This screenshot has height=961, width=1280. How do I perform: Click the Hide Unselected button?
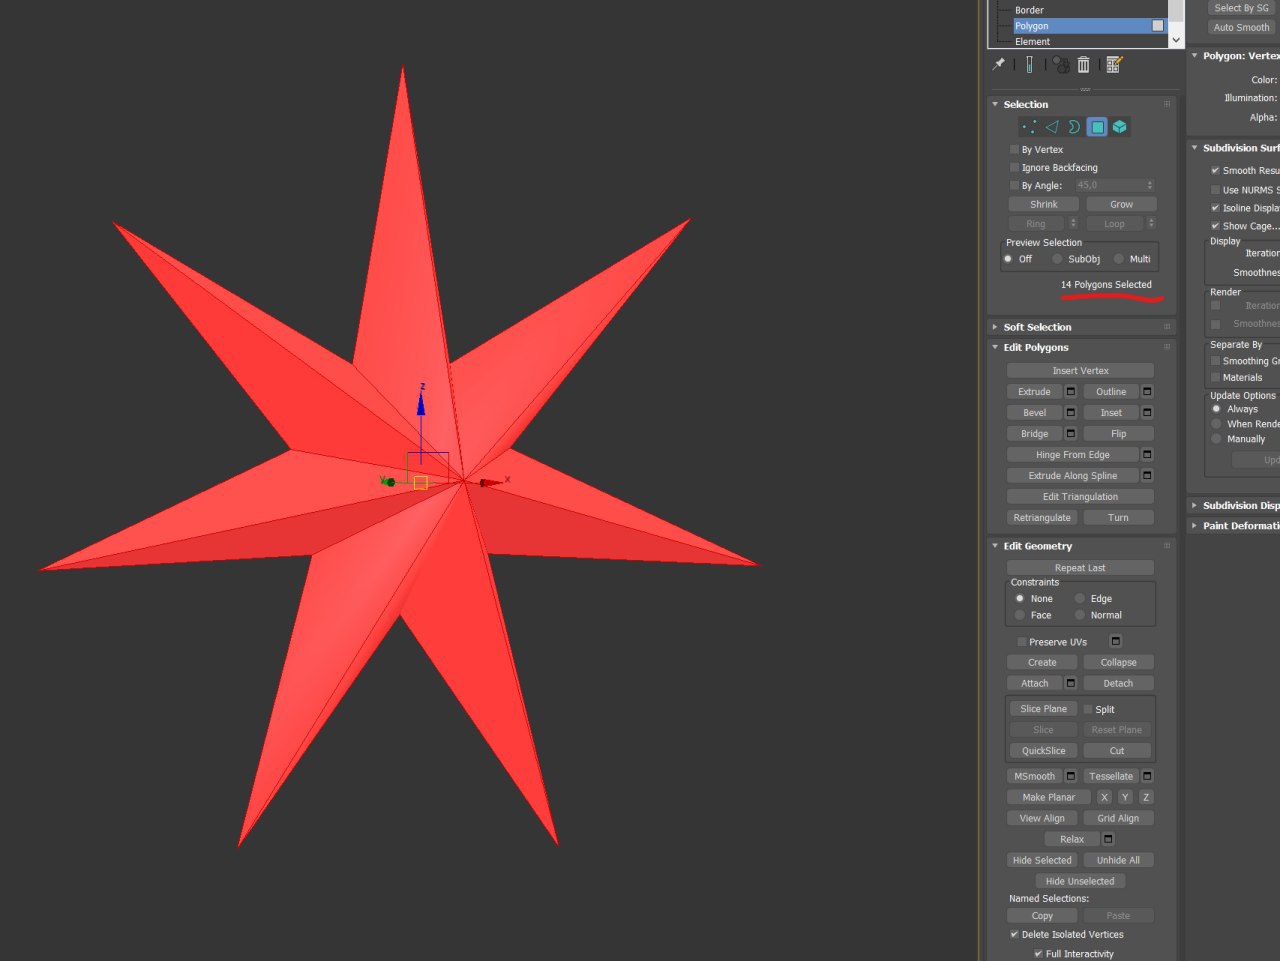(x=1080, y=882)
